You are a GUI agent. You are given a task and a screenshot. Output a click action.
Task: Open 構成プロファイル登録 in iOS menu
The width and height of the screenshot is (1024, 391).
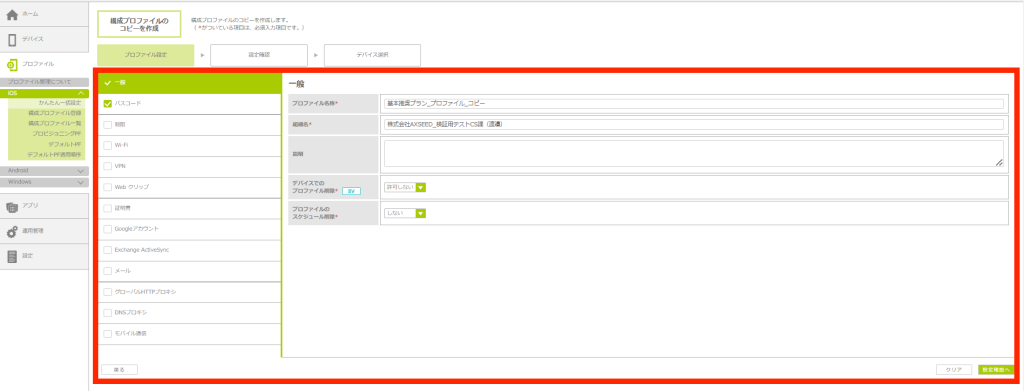tap(54, 113)
